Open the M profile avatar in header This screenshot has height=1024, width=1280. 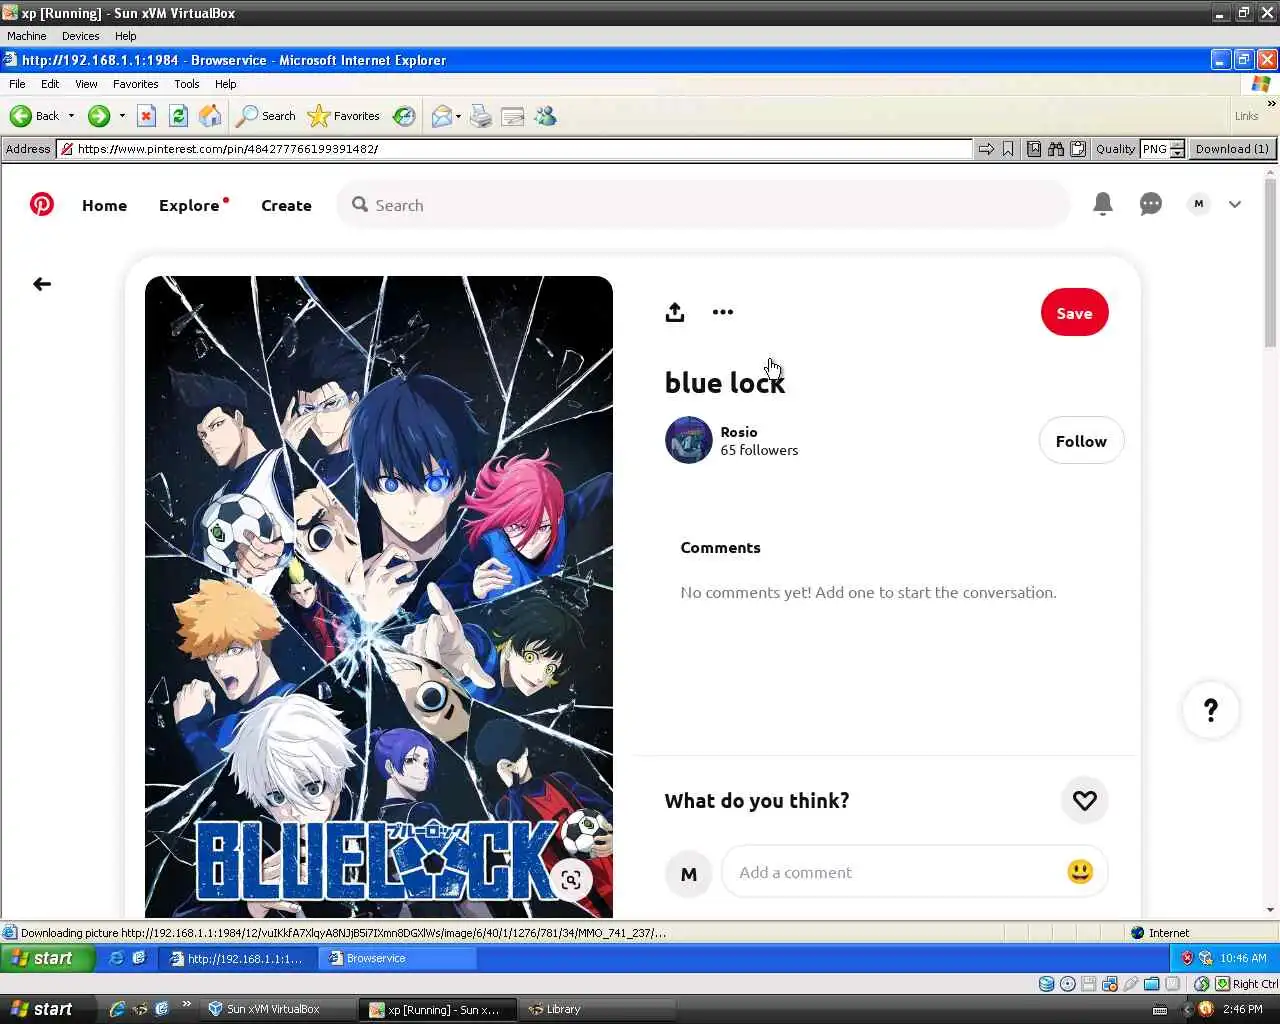(x=1198, y=204)
